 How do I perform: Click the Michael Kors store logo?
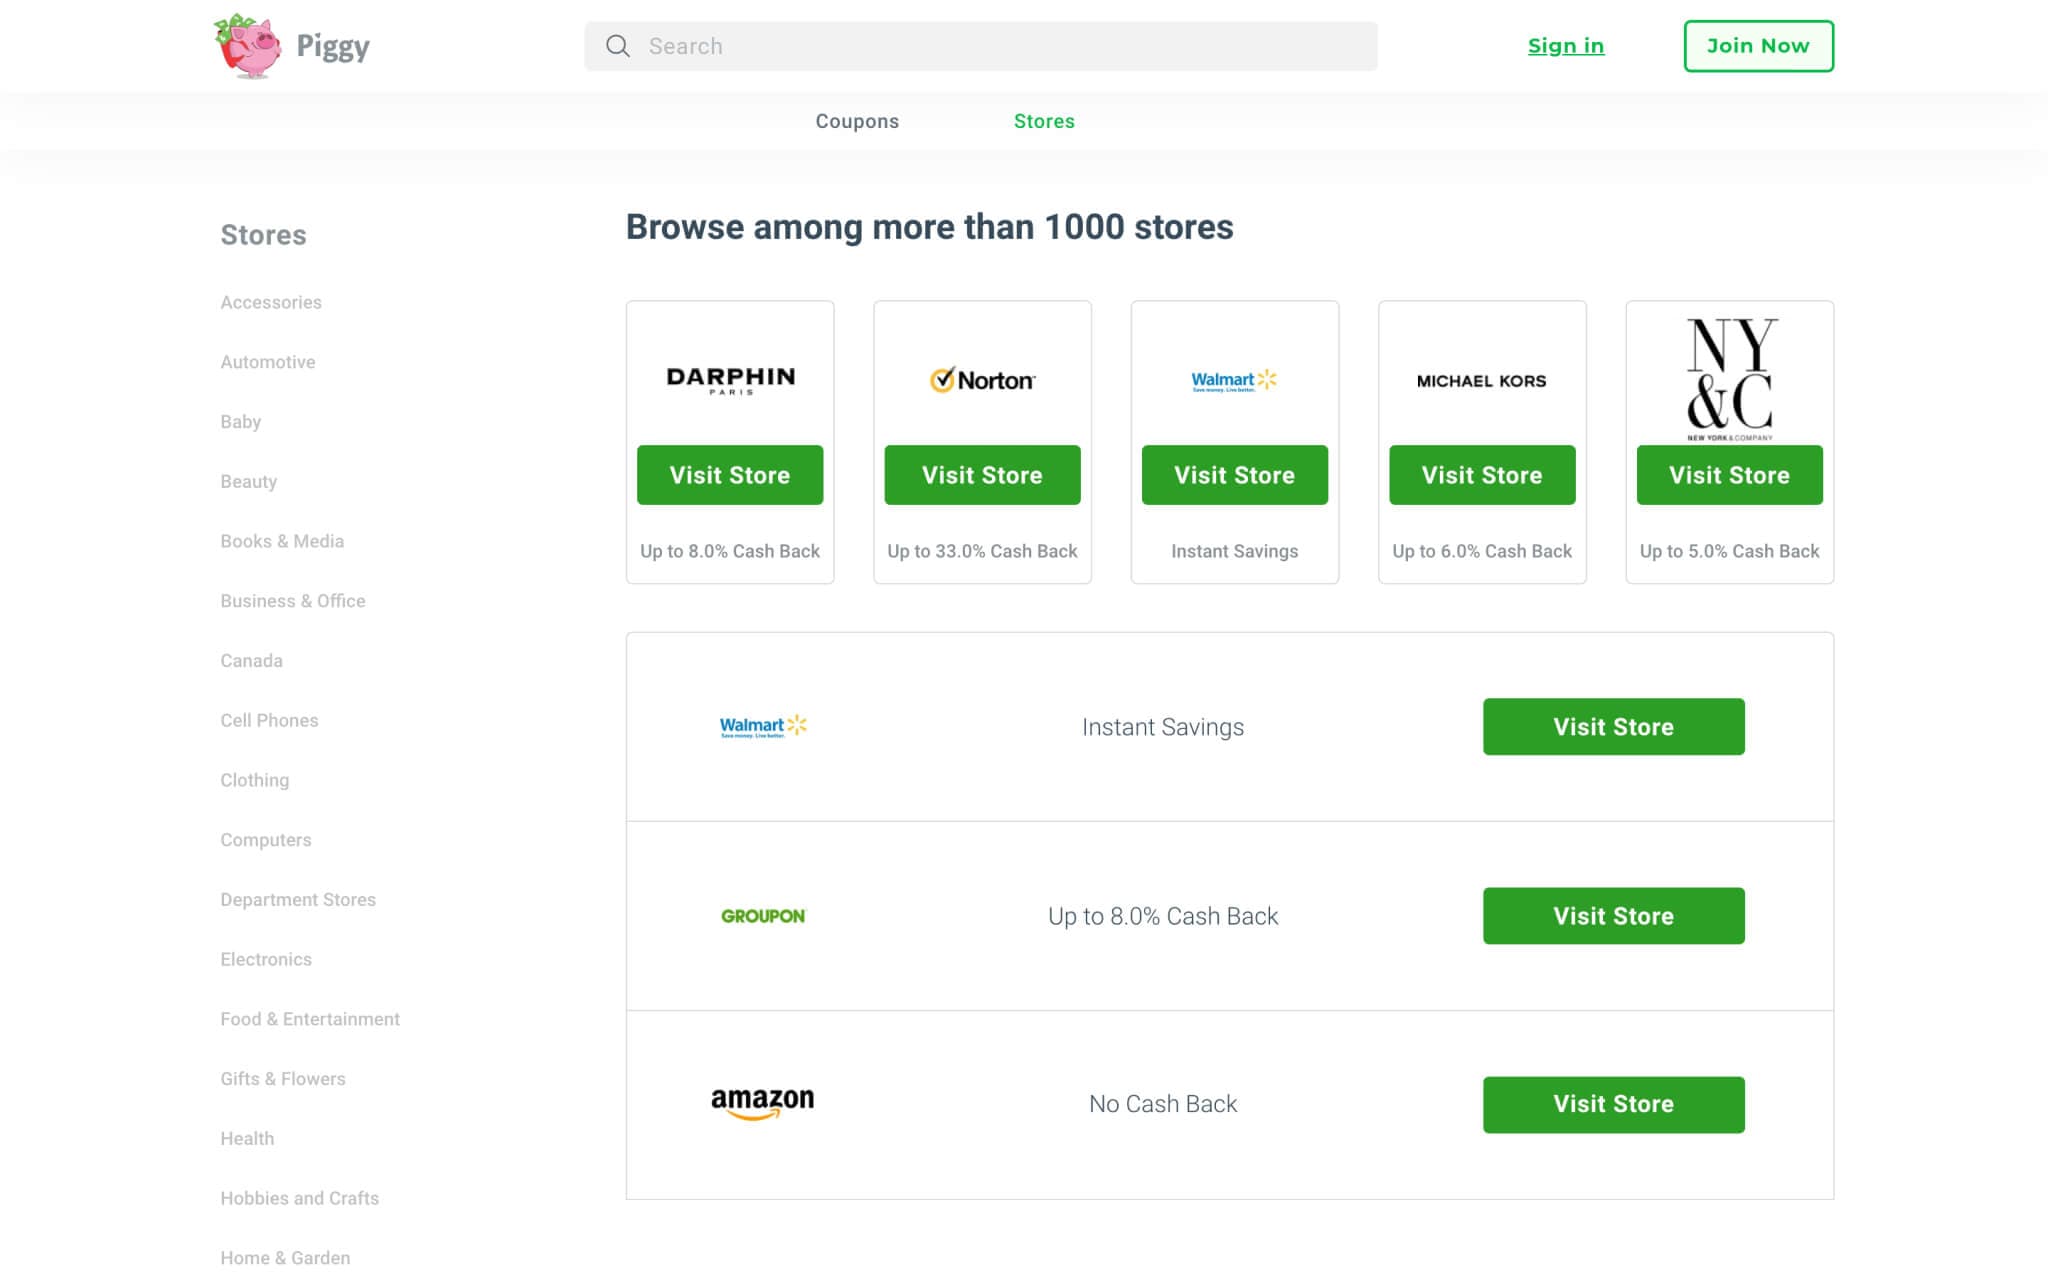pyautogui.click(x=1481, y=380)
